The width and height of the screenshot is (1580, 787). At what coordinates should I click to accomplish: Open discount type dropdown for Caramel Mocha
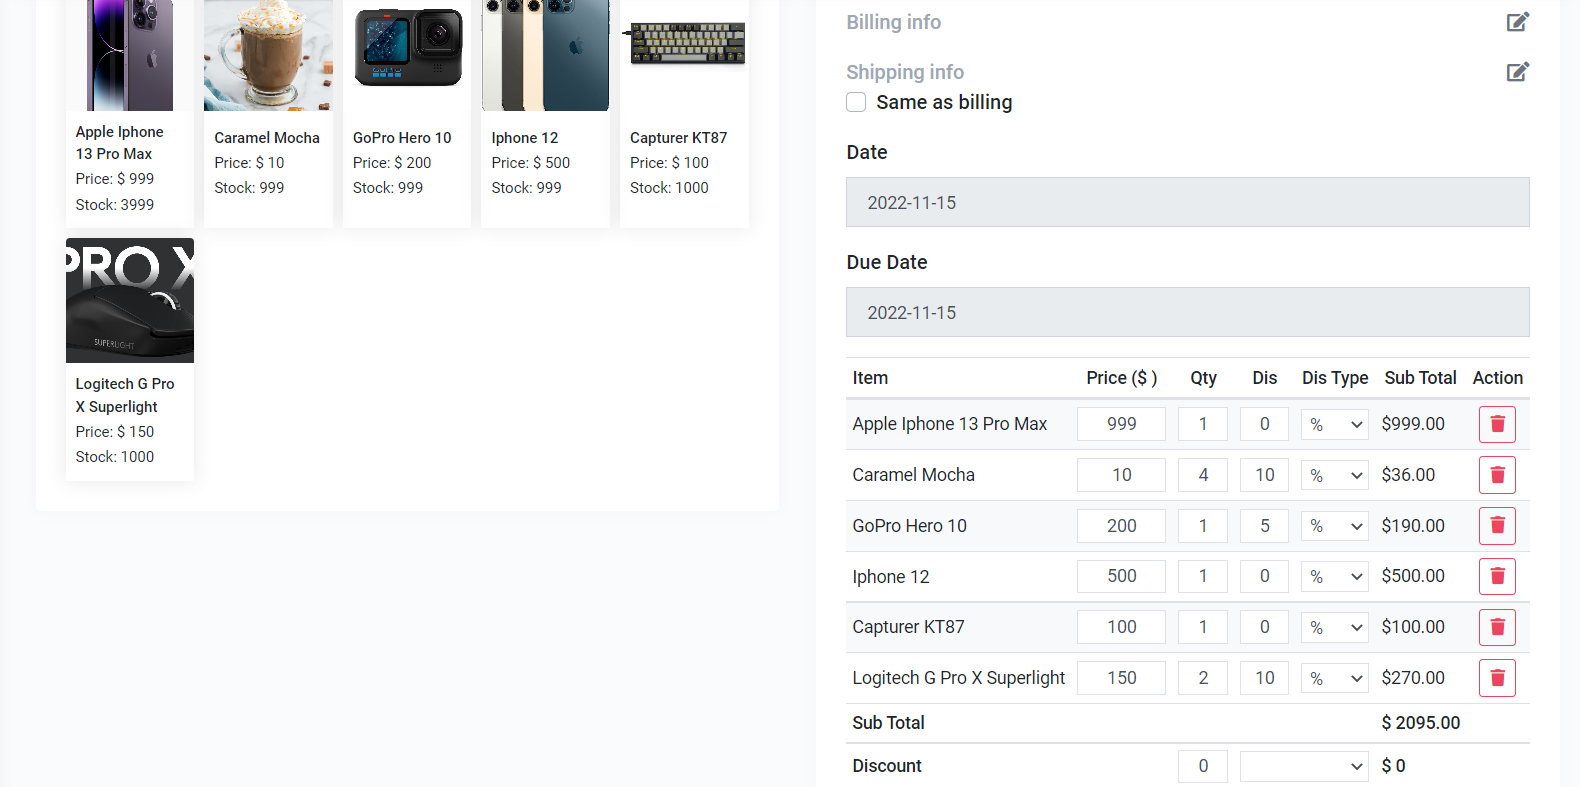pyautogui.click(x=1334, y=475)
